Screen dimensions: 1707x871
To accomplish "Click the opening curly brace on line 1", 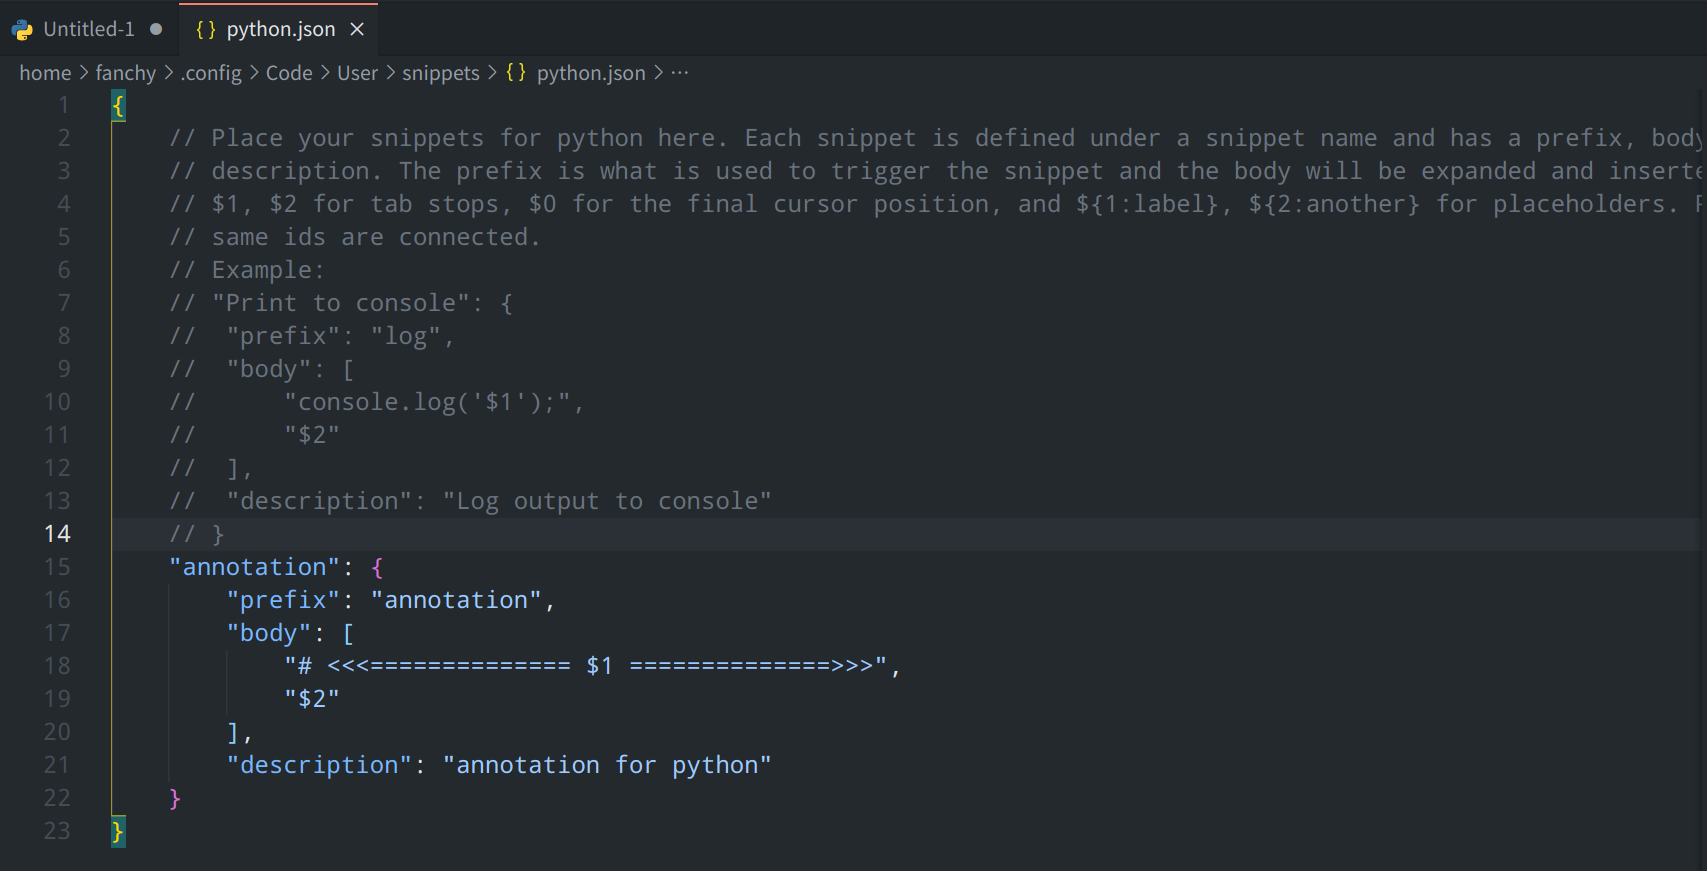I will tap(118, 105).
